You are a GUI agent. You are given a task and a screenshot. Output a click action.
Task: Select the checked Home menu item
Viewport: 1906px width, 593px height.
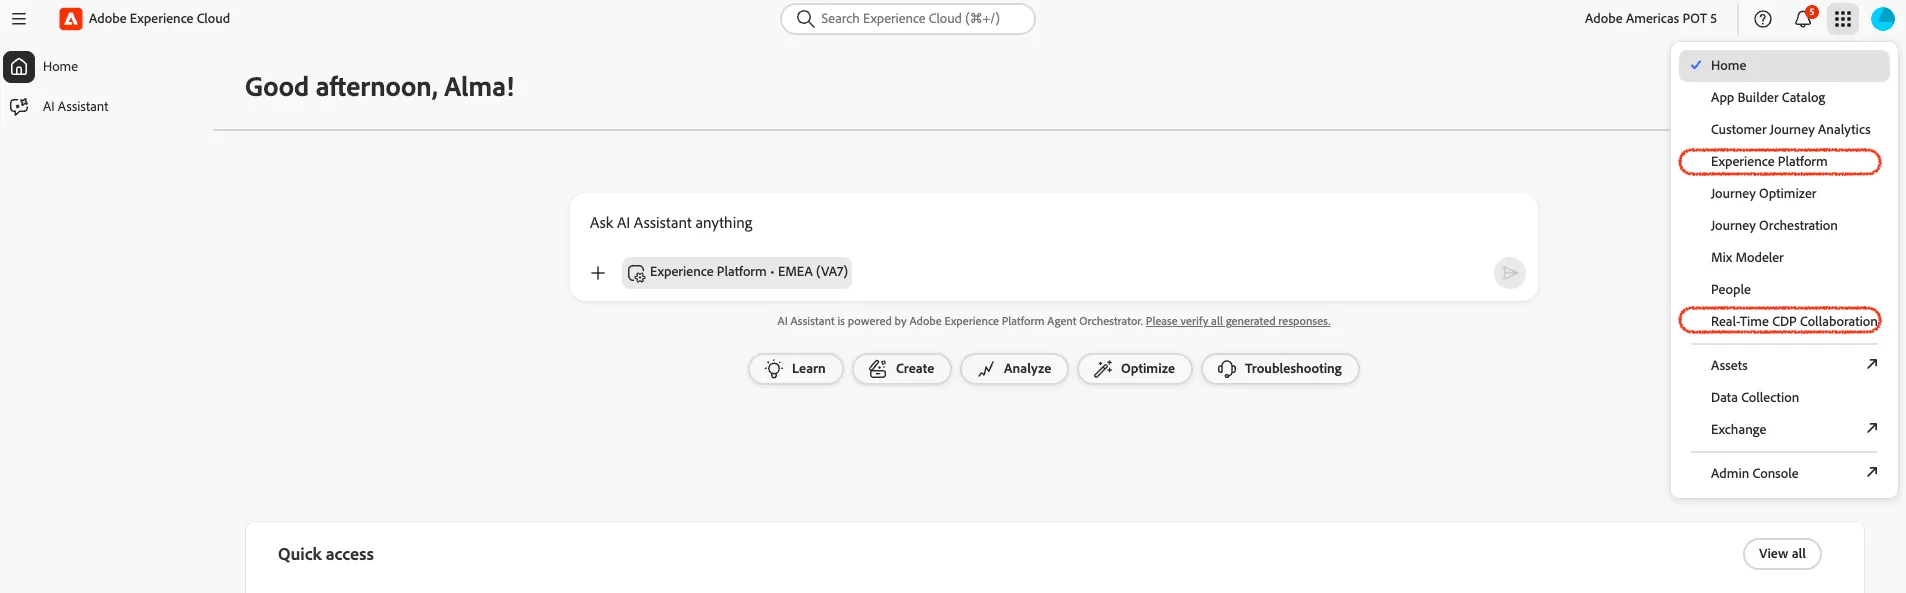pyautogui.click(x=1784, y=66)
